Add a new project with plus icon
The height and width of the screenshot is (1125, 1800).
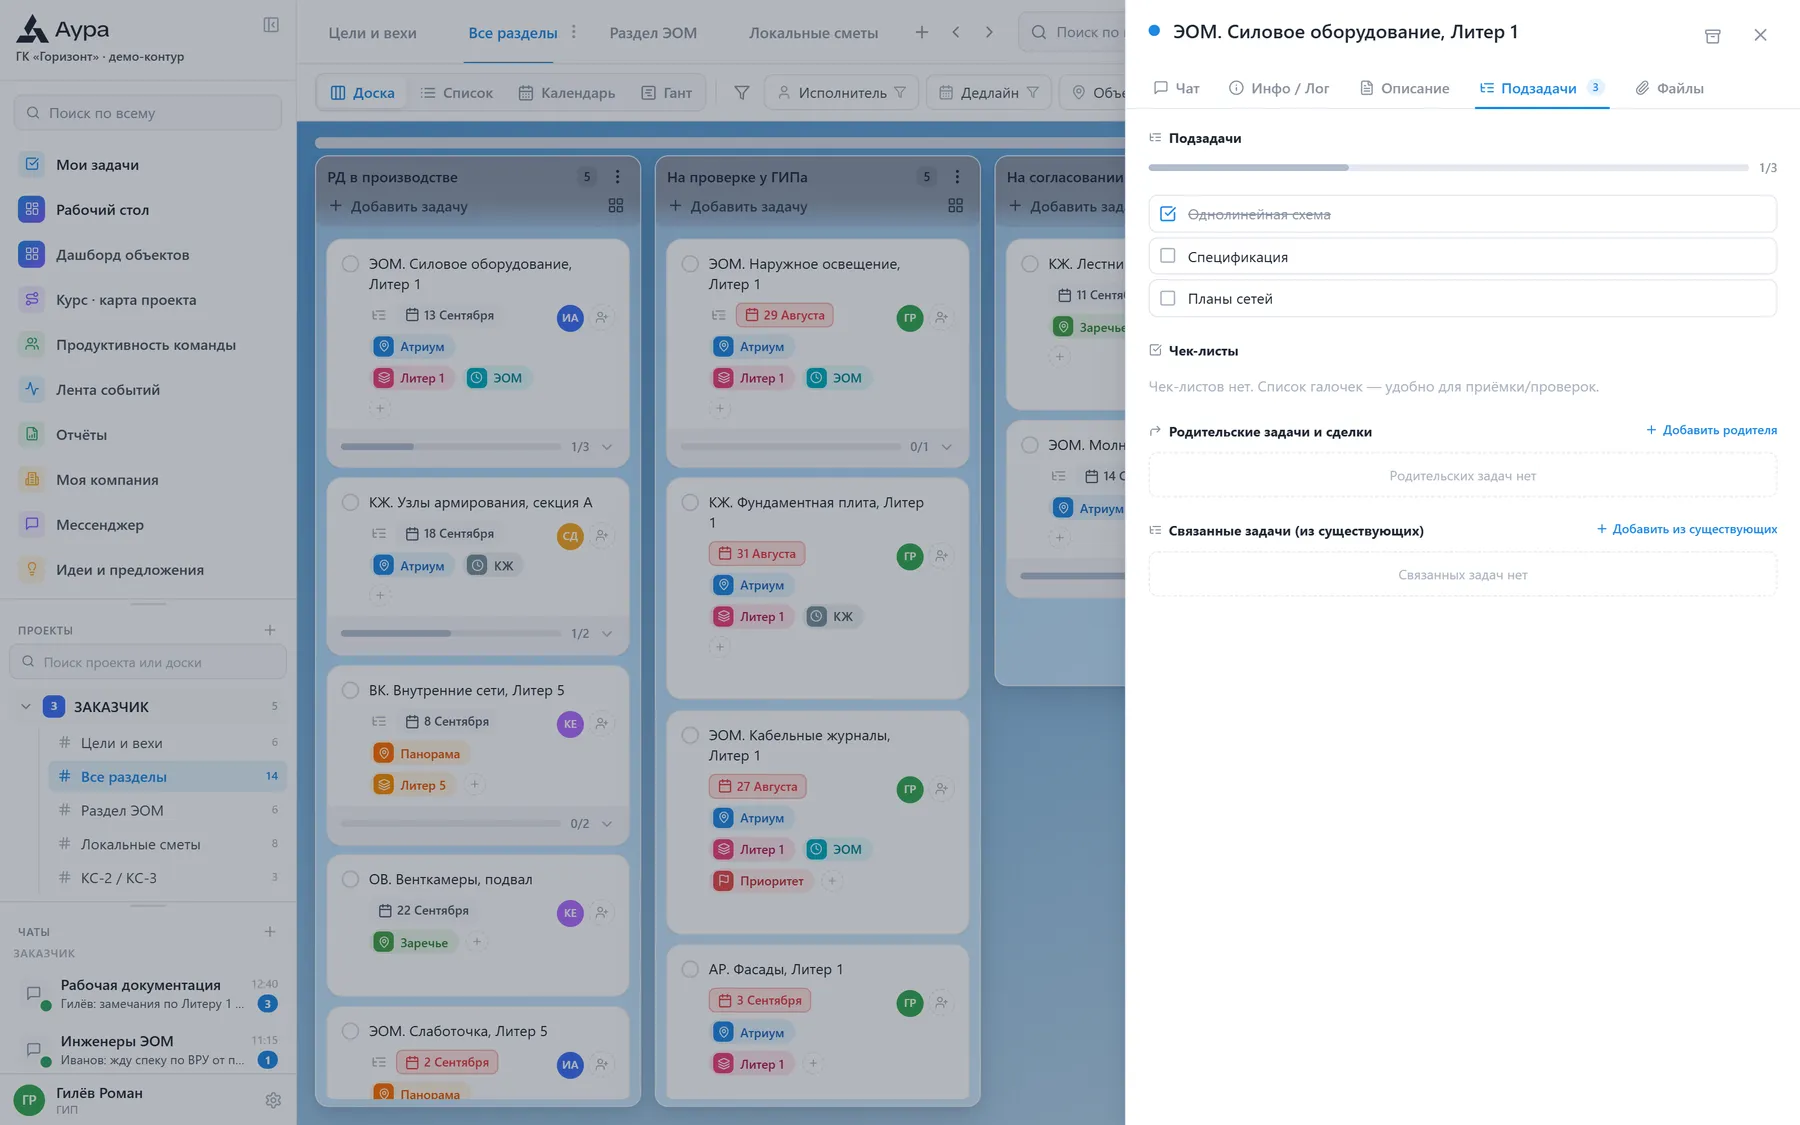point(270,630)
